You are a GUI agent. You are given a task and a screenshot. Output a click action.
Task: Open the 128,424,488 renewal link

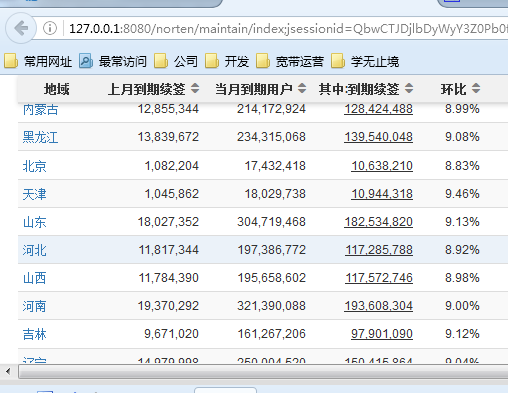tap(378, 109)
